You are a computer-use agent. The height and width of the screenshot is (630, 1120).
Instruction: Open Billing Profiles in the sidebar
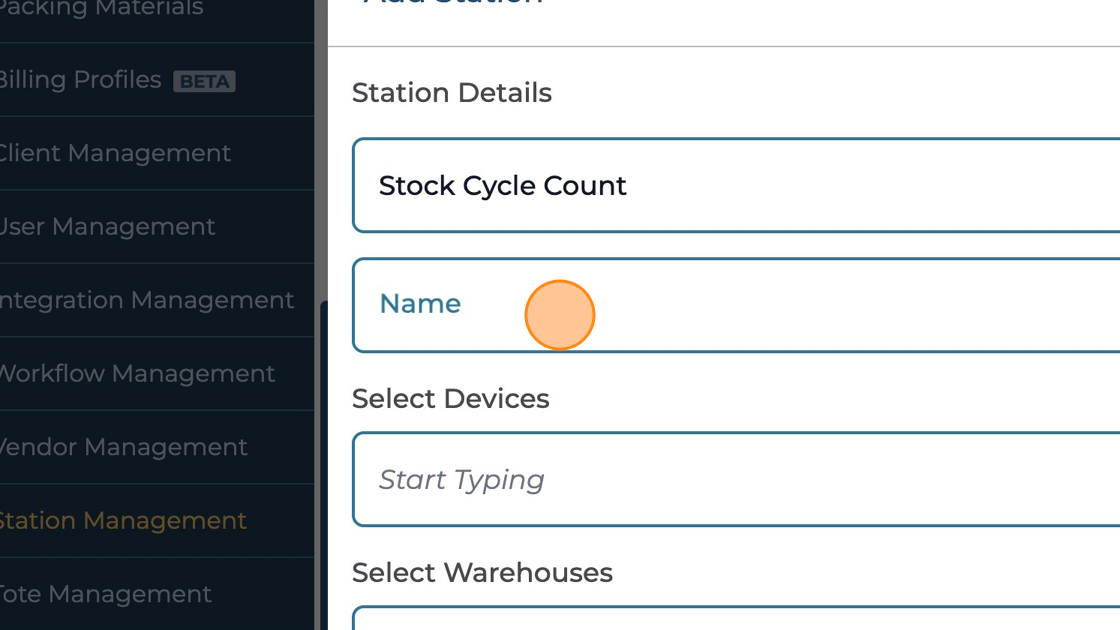80,80
